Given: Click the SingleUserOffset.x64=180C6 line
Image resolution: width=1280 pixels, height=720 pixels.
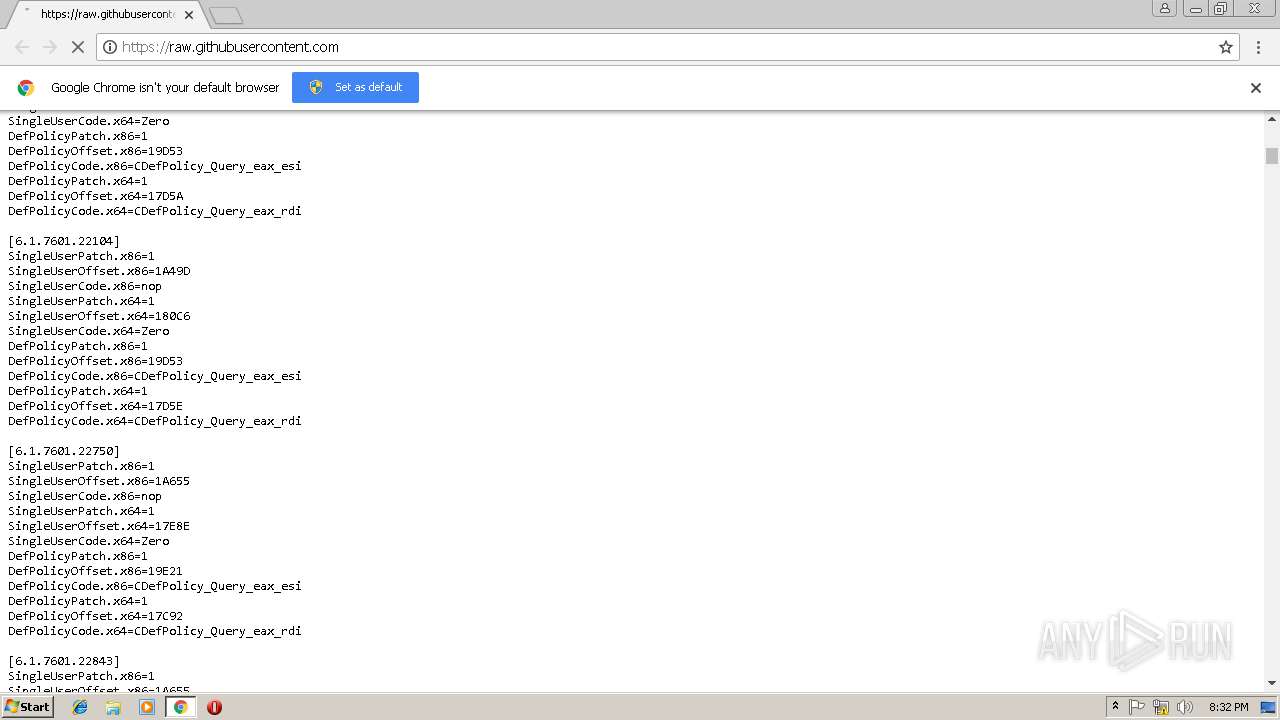Looking at the screenshot, I should click(x=99, y=316).
